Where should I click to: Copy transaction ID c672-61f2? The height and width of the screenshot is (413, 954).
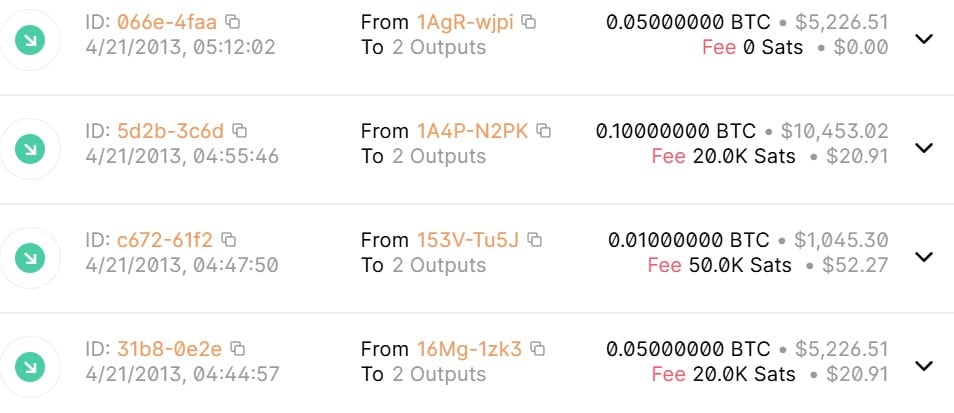point(229,240)
